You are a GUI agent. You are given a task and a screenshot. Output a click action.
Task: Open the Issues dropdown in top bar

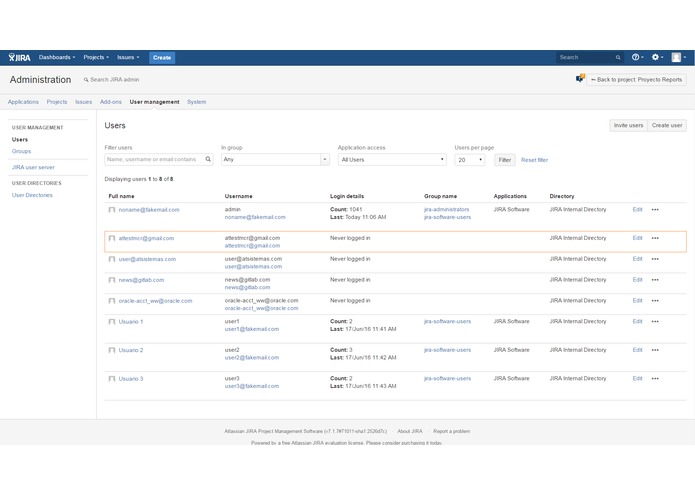pos(128,57)
